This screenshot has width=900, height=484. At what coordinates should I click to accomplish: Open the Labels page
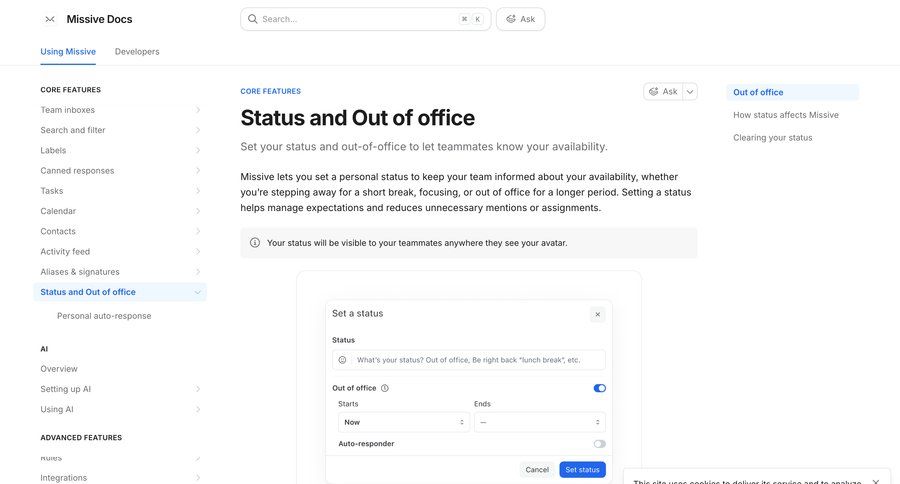pyautogui.click(x=53, y=150)
